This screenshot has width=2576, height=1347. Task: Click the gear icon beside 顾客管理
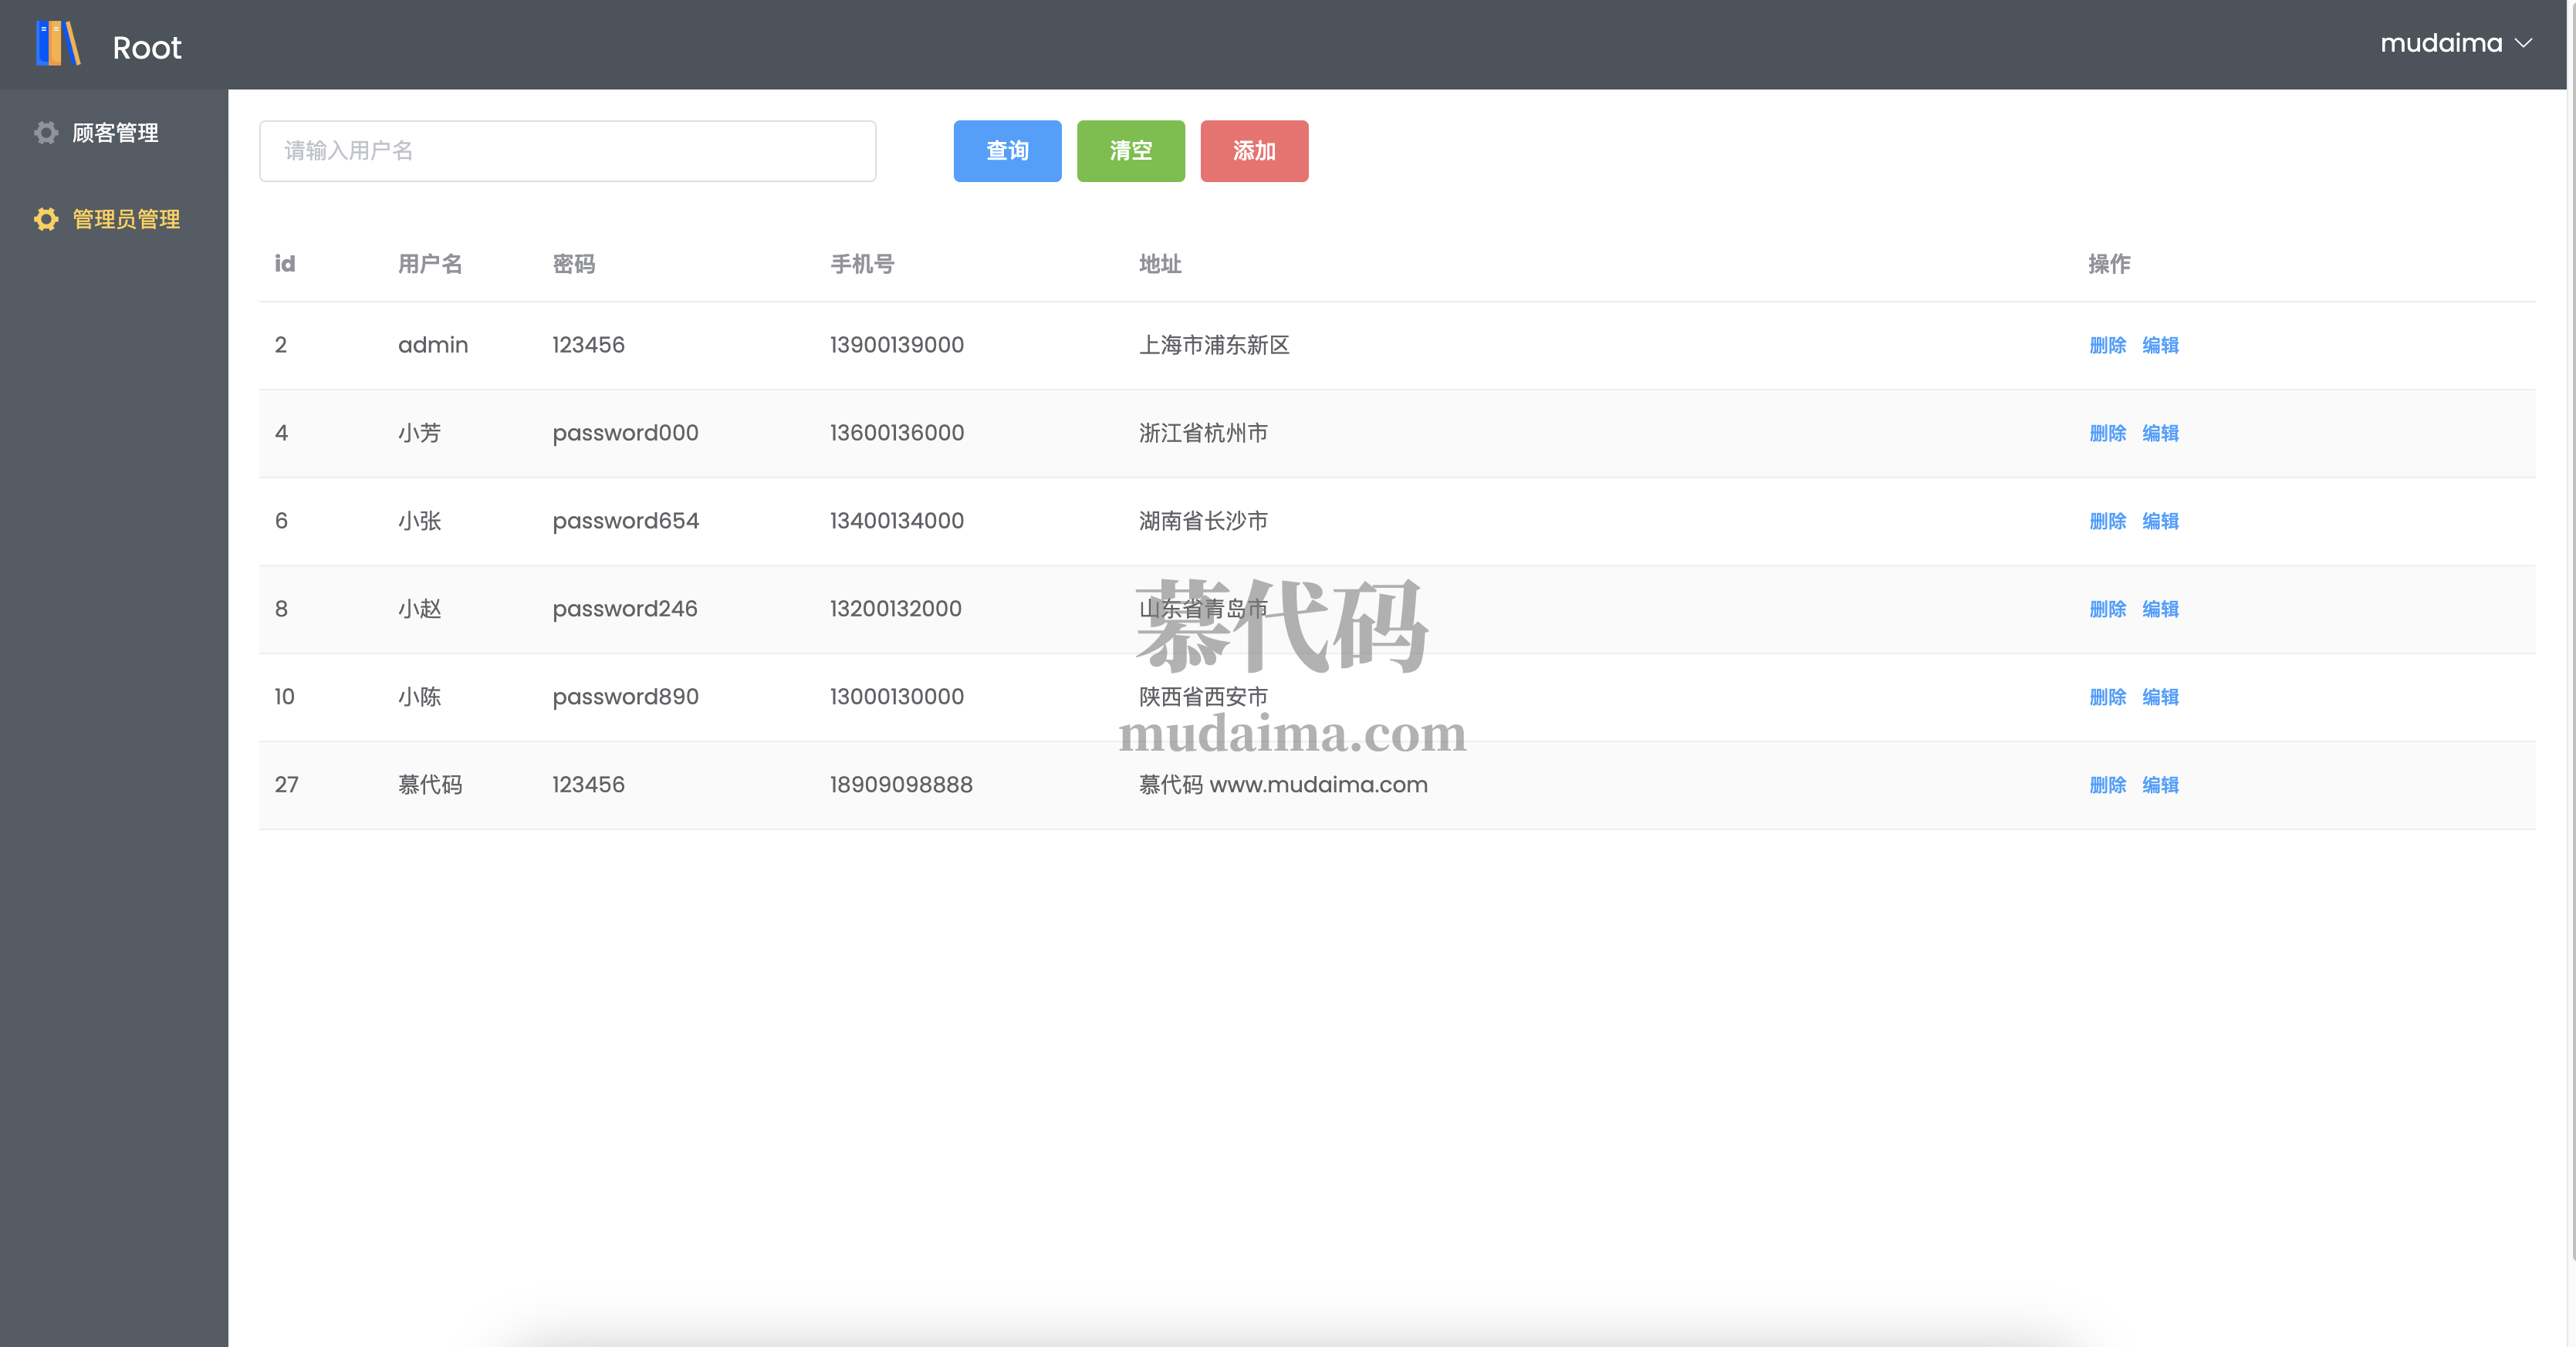point(46,133)
